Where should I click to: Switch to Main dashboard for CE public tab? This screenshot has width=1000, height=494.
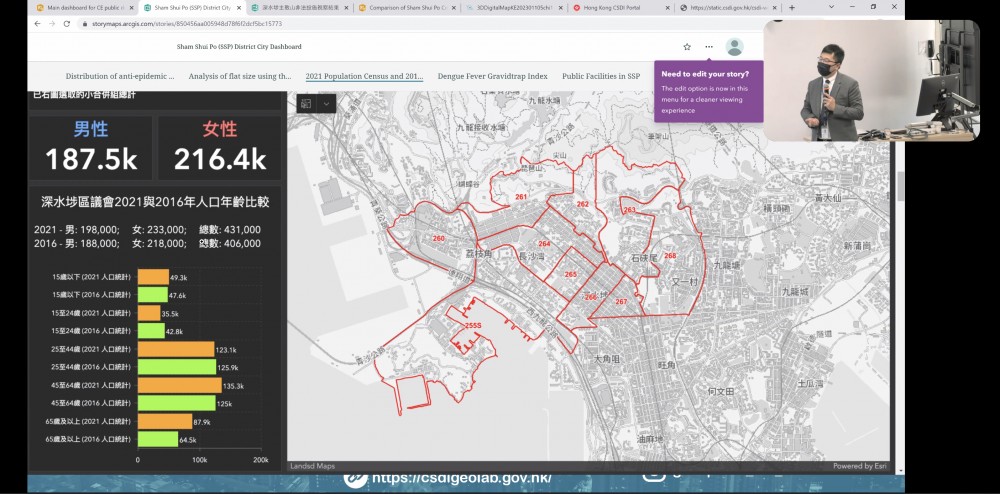coord(83,7)
